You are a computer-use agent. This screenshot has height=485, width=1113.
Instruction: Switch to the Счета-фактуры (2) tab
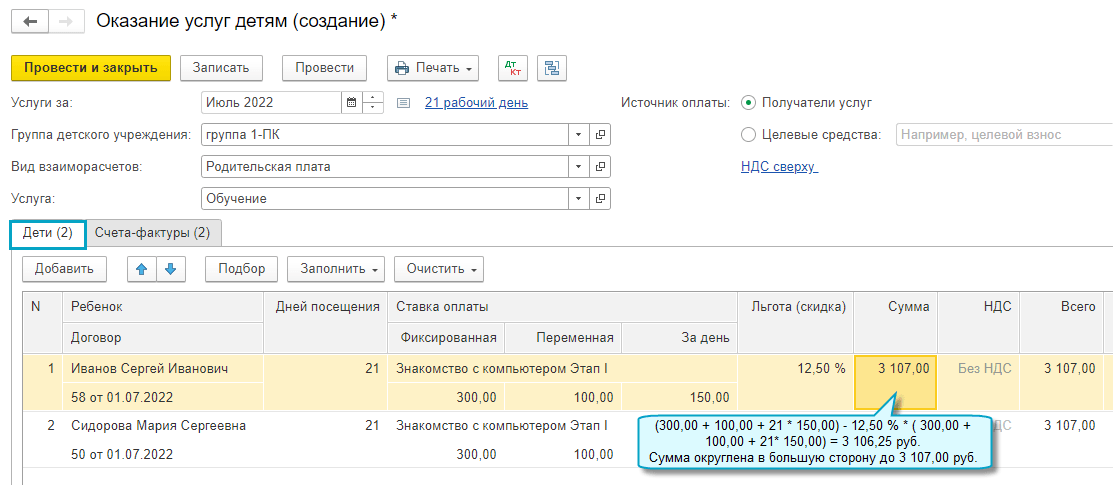[152, 233]
